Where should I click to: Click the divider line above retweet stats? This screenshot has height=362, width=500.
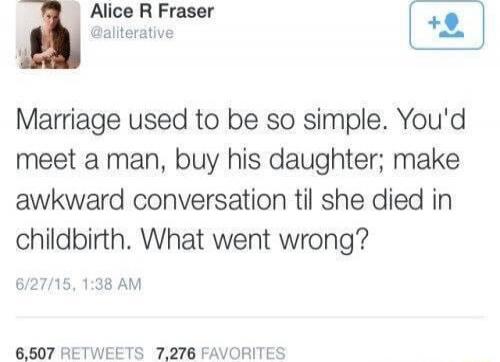[x=250, y=318]
